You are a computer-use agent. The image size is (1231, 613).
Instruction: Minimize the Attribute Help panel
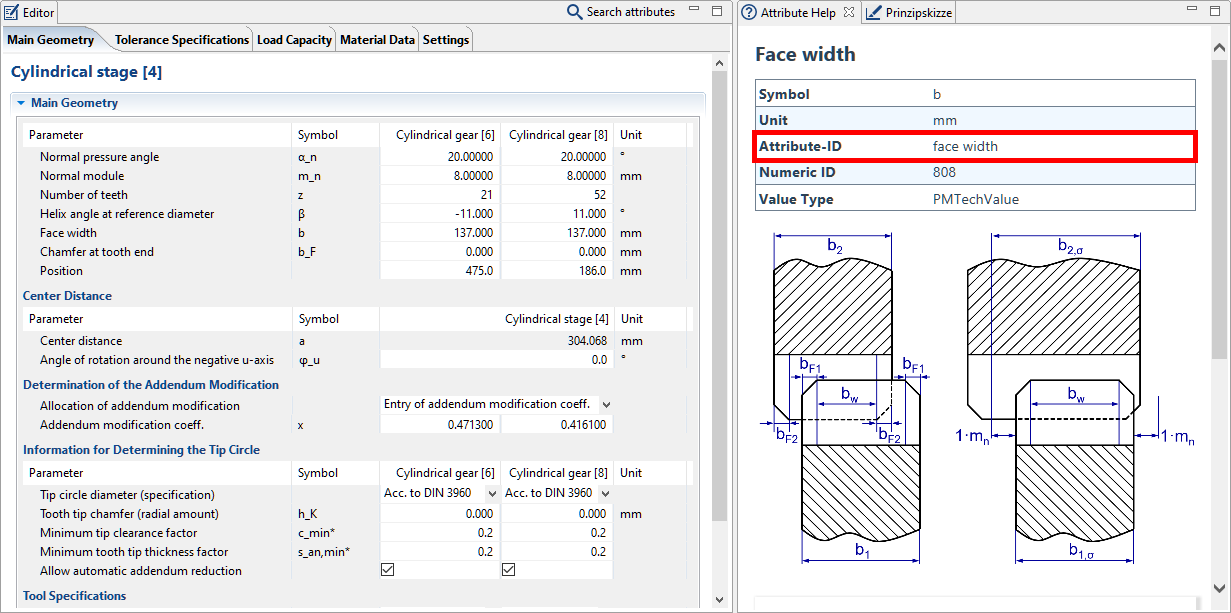[1193, 11]
